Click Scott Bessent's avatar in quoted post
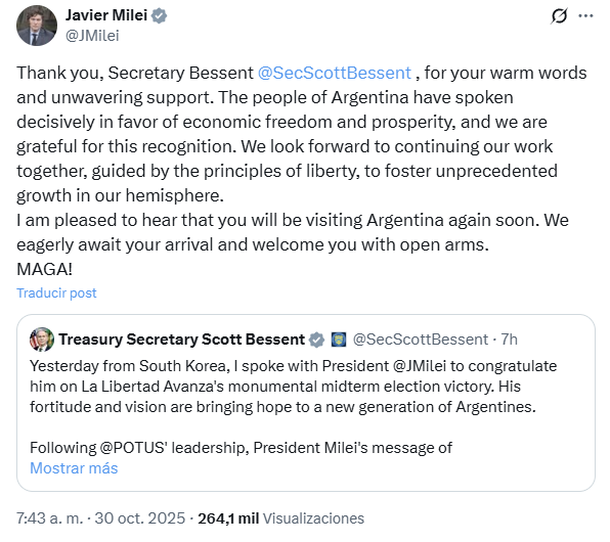Image resolution: width=610 pixels, height=542 pixels. click(x=41, y=339)
